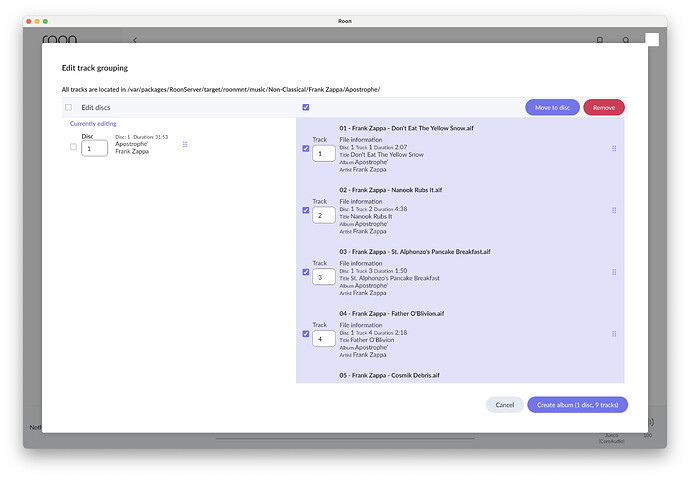Click drag handle for Father O'Blivion
The height and width of the screenshot is (479, 690).
(x=614, y=334)
